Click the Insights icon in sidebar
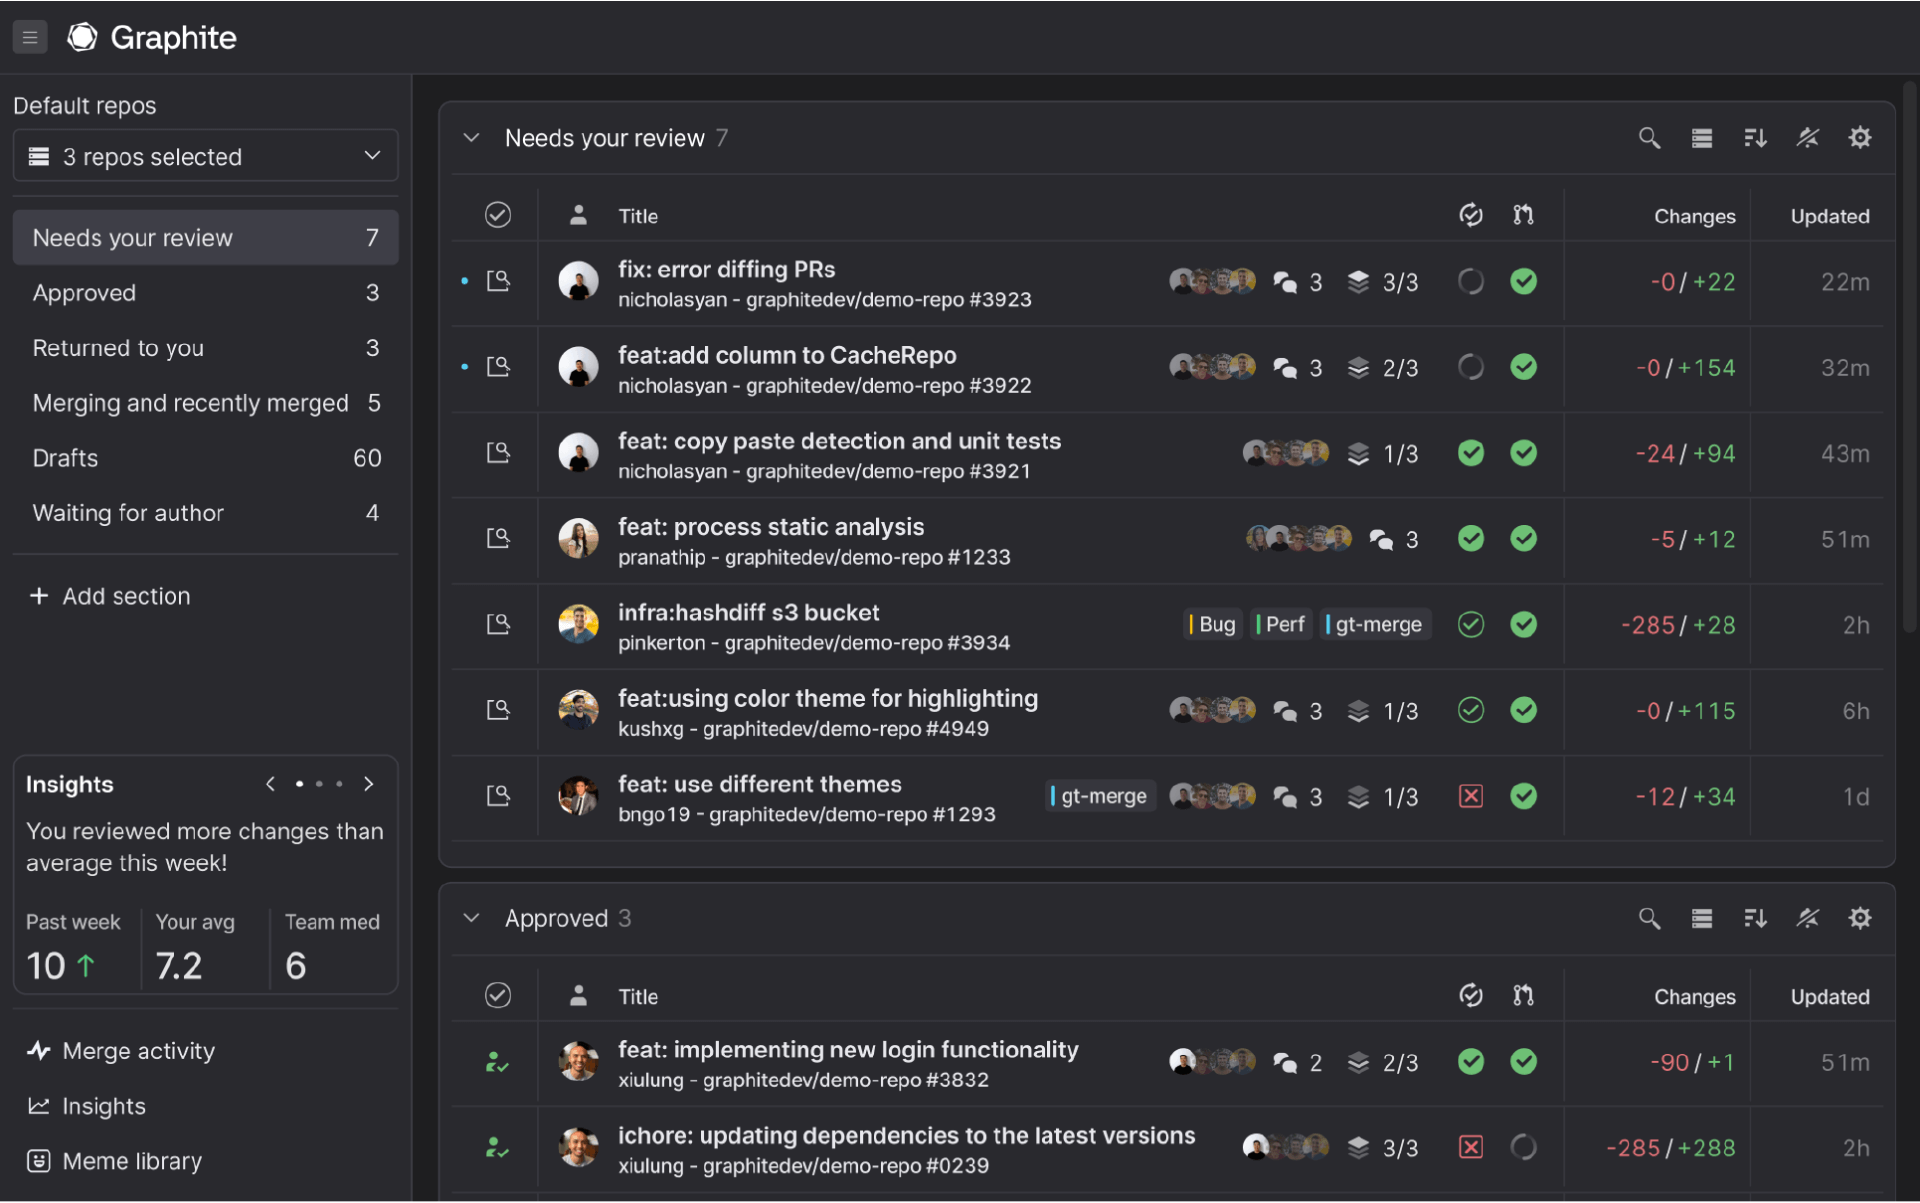Screen dimensions: 1920x1203 [39, 1106]
